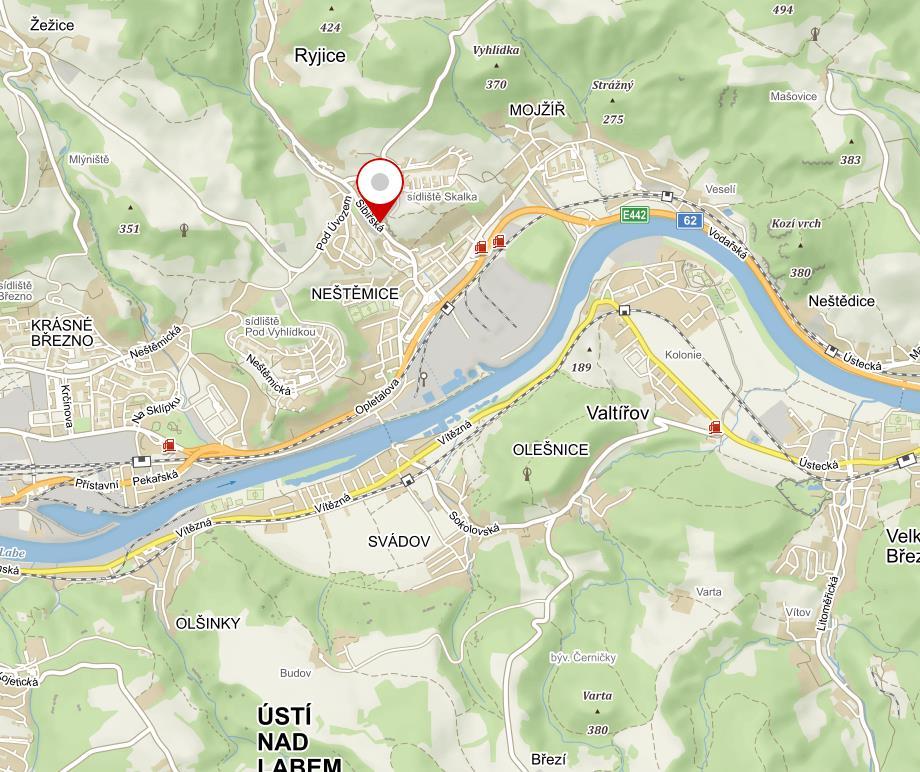Select the gas station icon near Valtířov
Screen dimensions: 920x772
pos(715,427)
